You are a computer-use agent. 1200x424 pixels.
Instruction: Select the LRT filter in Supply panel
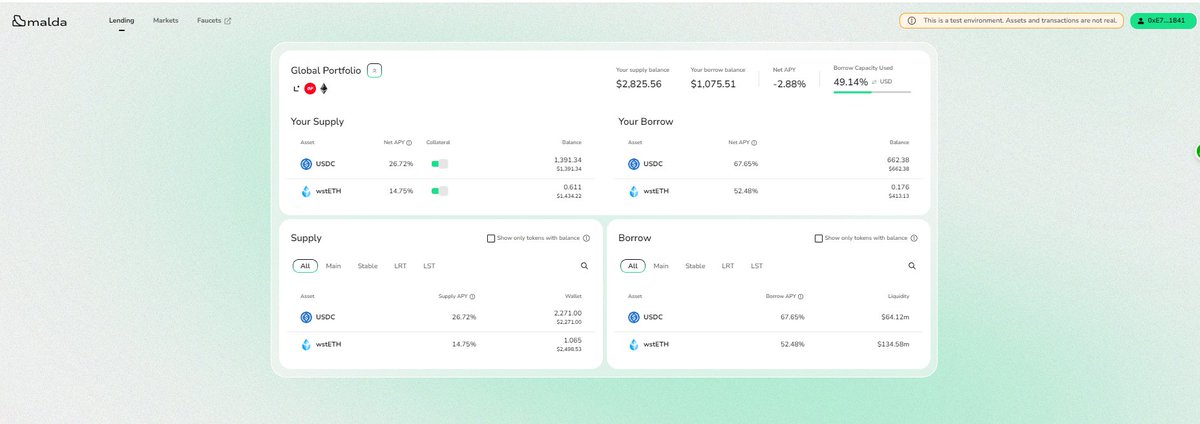pos(400,266)
